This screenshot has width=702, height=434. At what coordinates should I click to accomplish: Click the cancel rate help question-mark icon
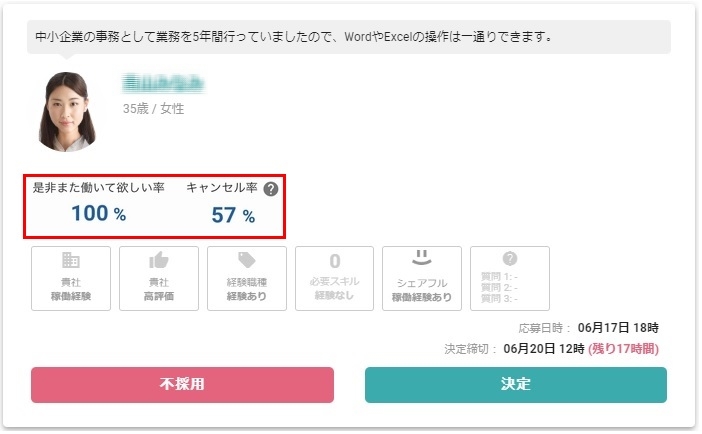tap(270, 189)
